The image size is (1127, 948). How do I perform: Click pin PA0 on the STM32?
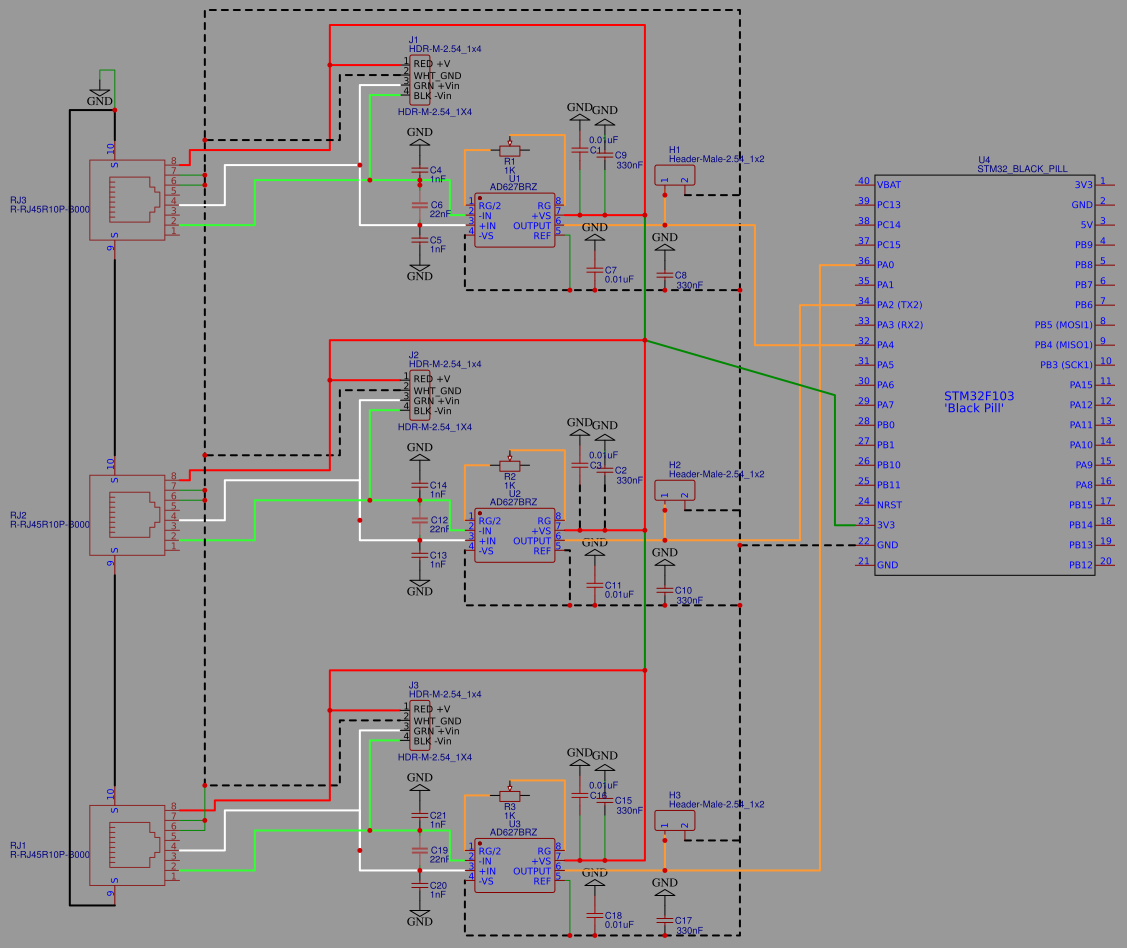point(886,265)
